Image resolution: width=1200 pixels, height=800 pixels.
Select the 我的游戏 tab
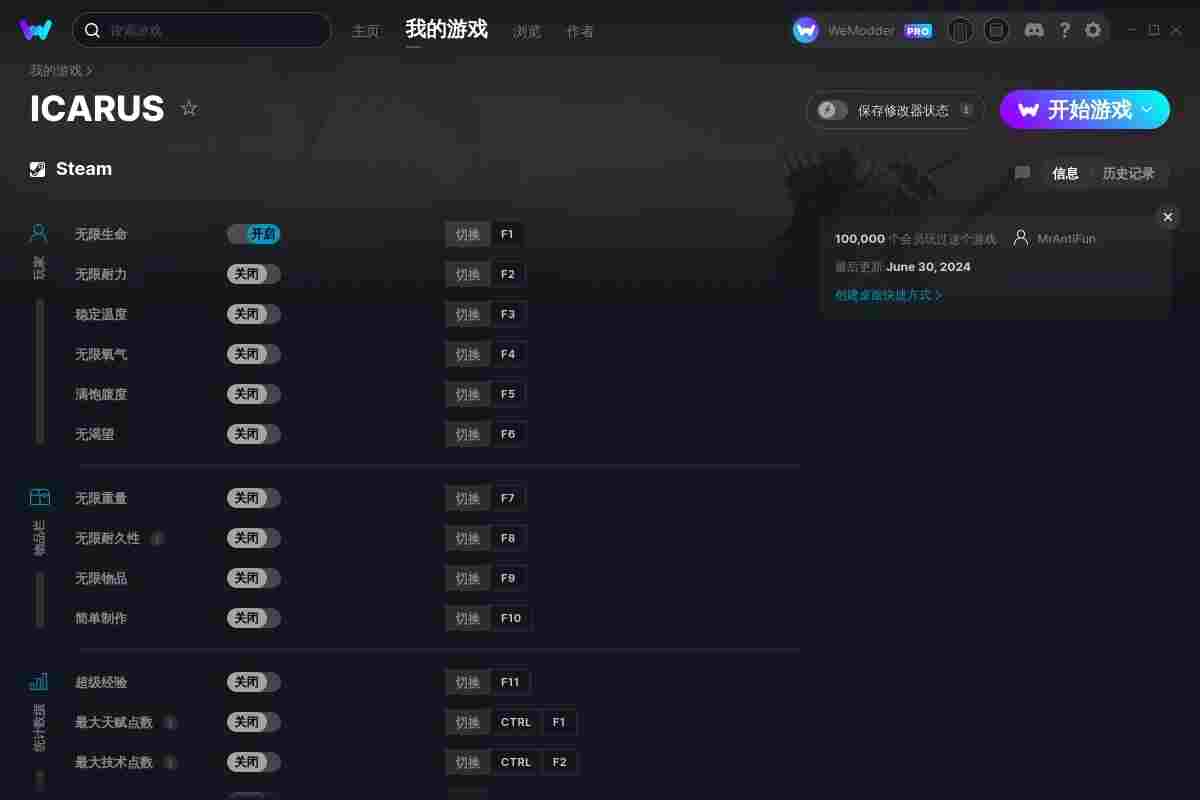click(447, 30)
